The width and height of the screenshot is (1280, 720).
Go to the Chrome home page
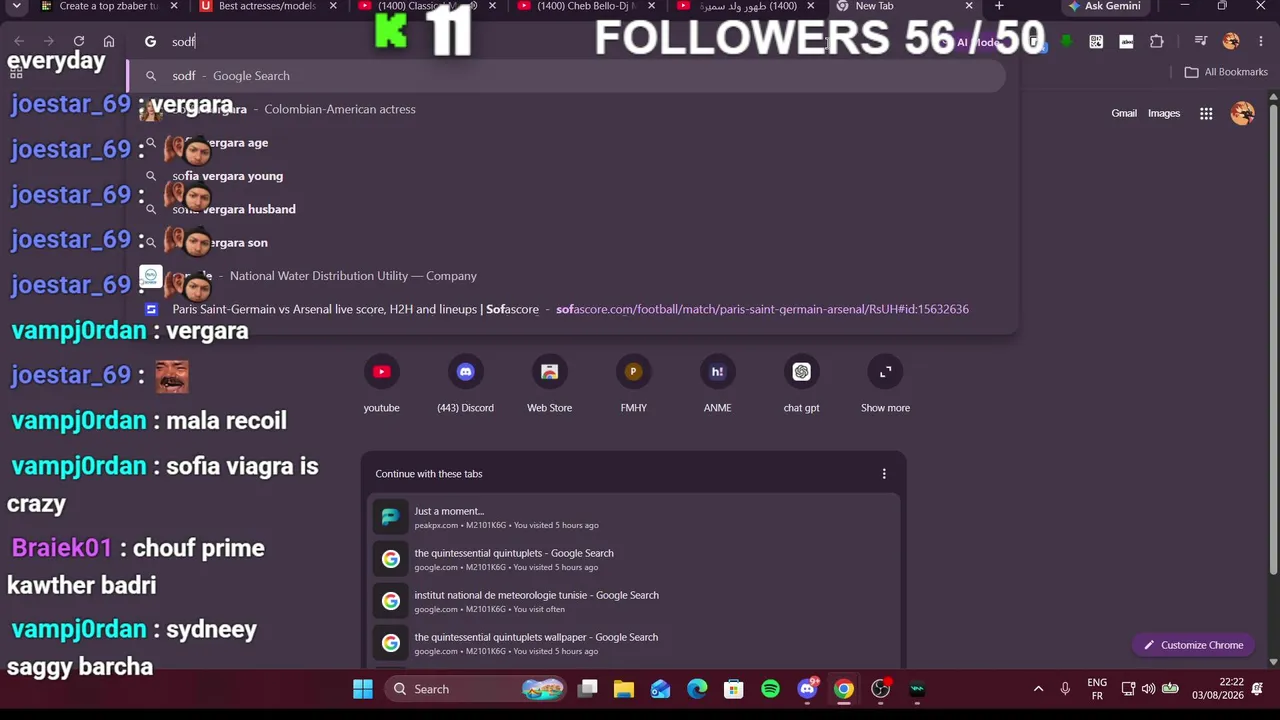click(109, 41)
